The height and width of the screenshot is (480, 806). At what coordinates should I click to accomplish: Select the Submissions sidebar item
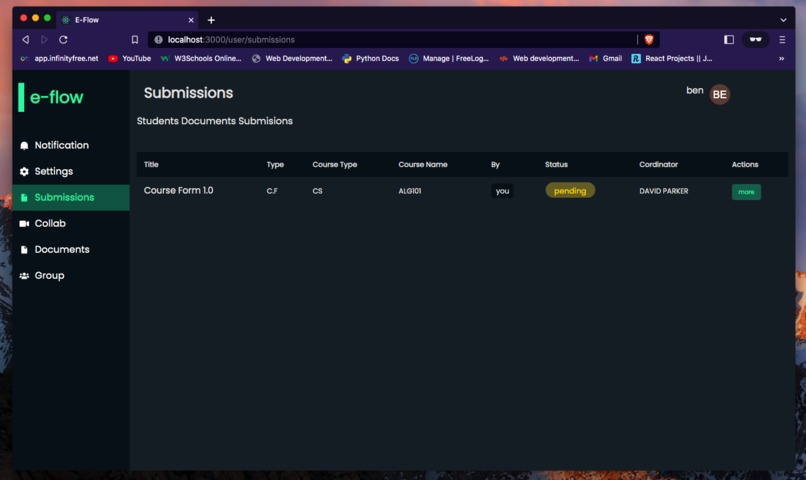[71, 197]
